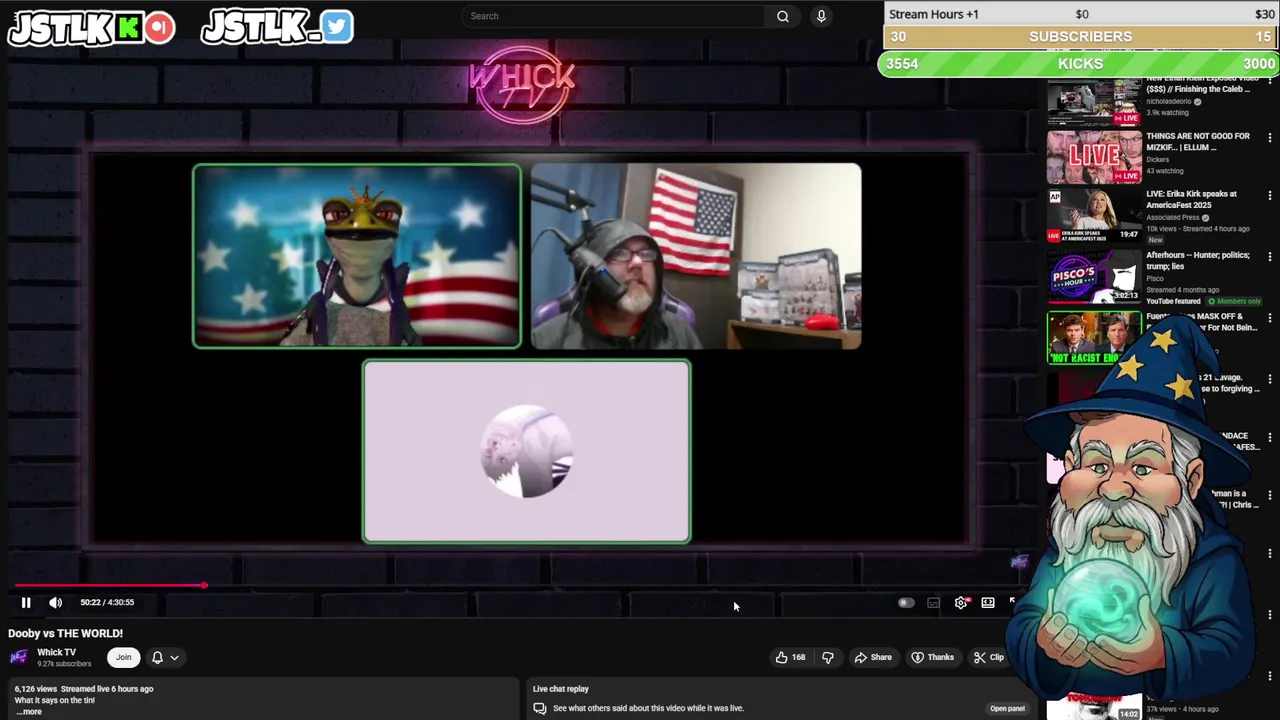Mute the video volume
The height and width of the screenshot is (720, 1280).
pos(55,602)
